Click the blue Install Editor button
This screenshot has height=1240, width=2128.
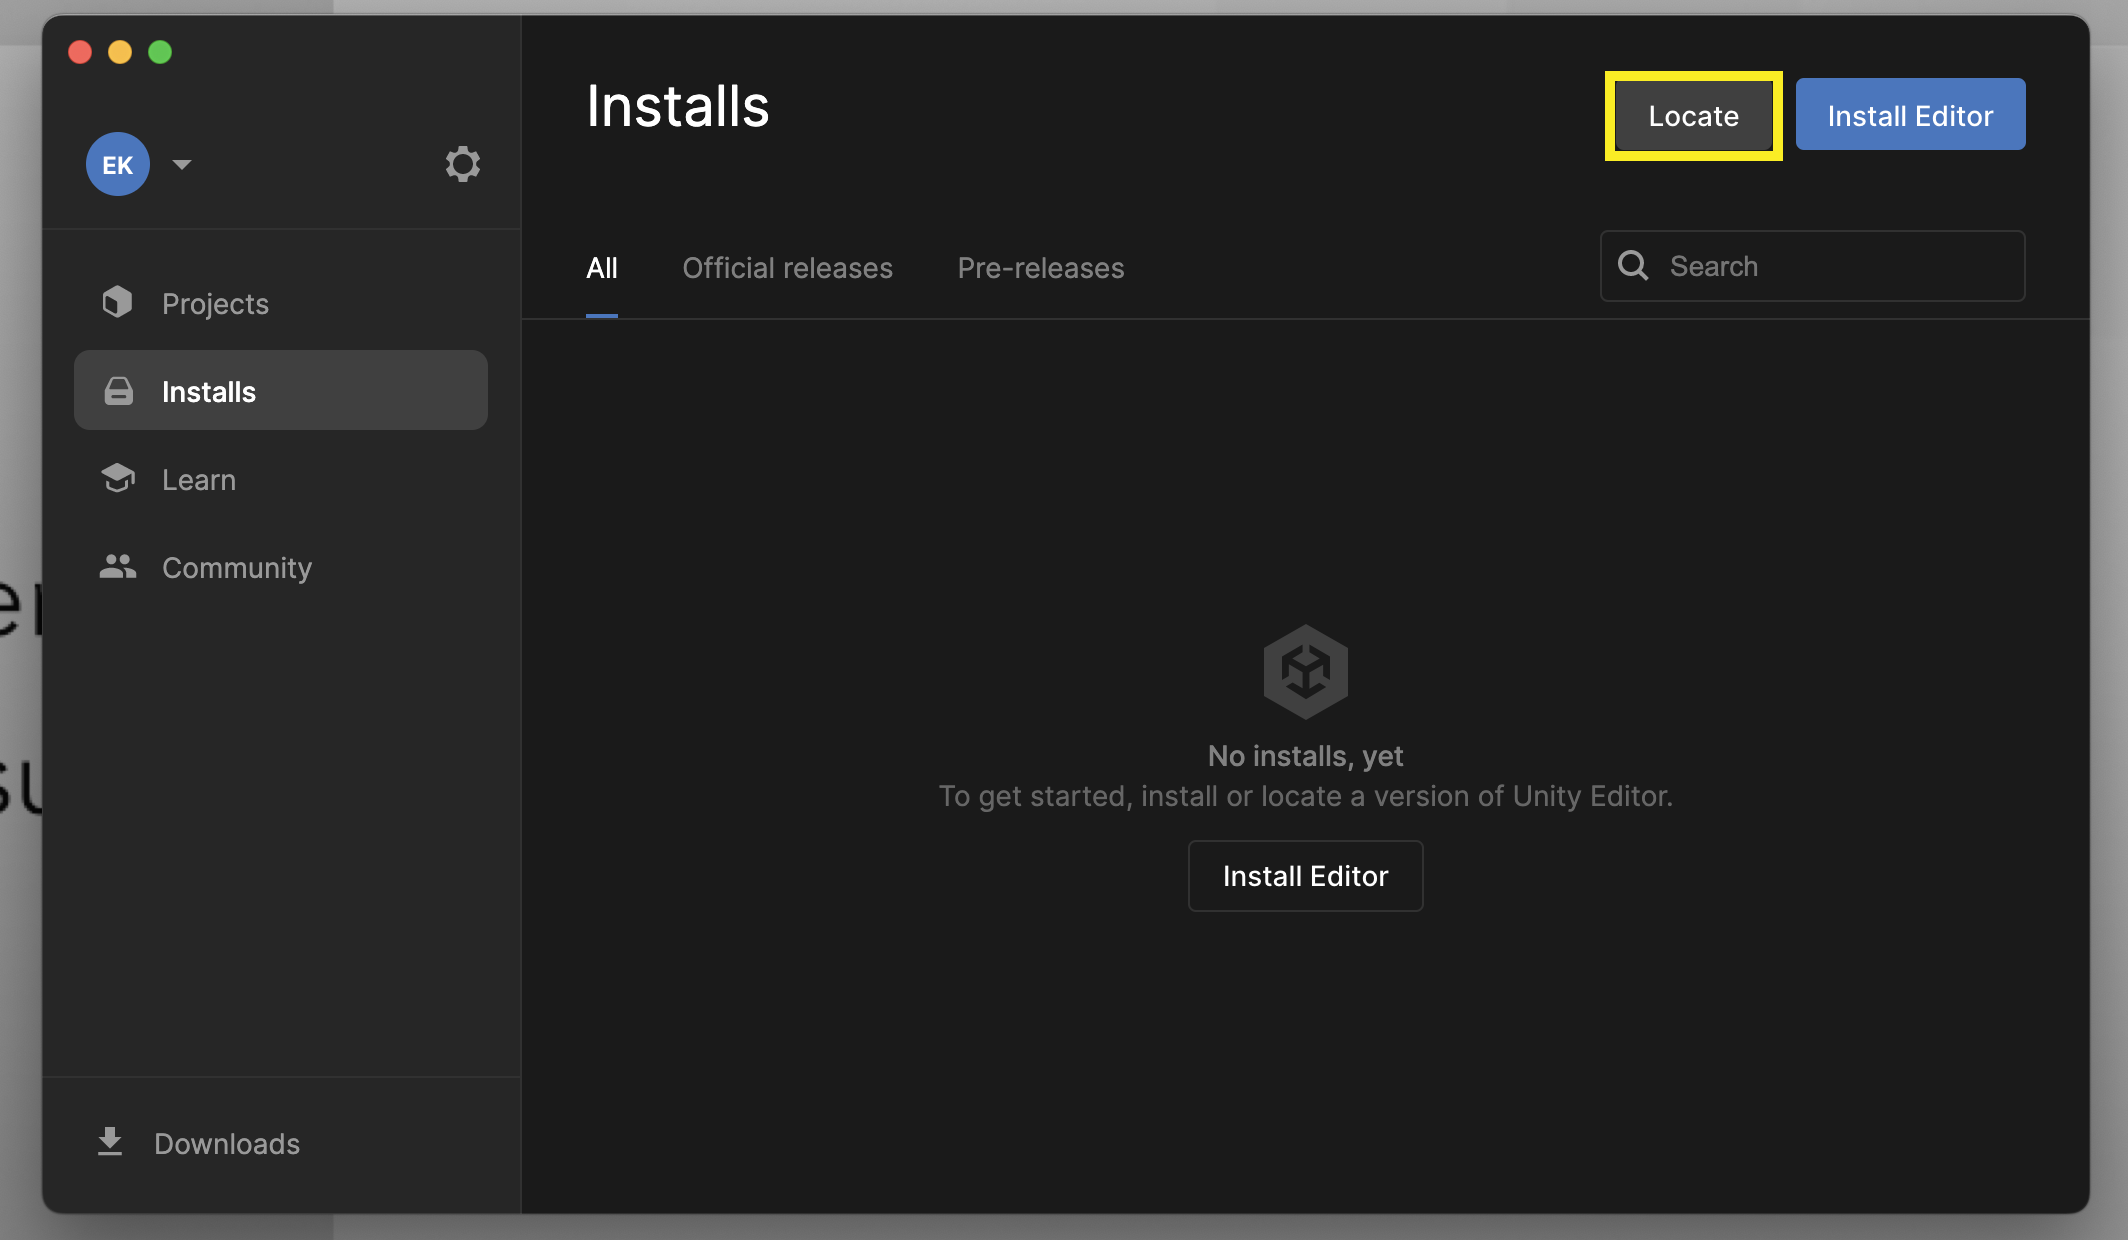1910,114
